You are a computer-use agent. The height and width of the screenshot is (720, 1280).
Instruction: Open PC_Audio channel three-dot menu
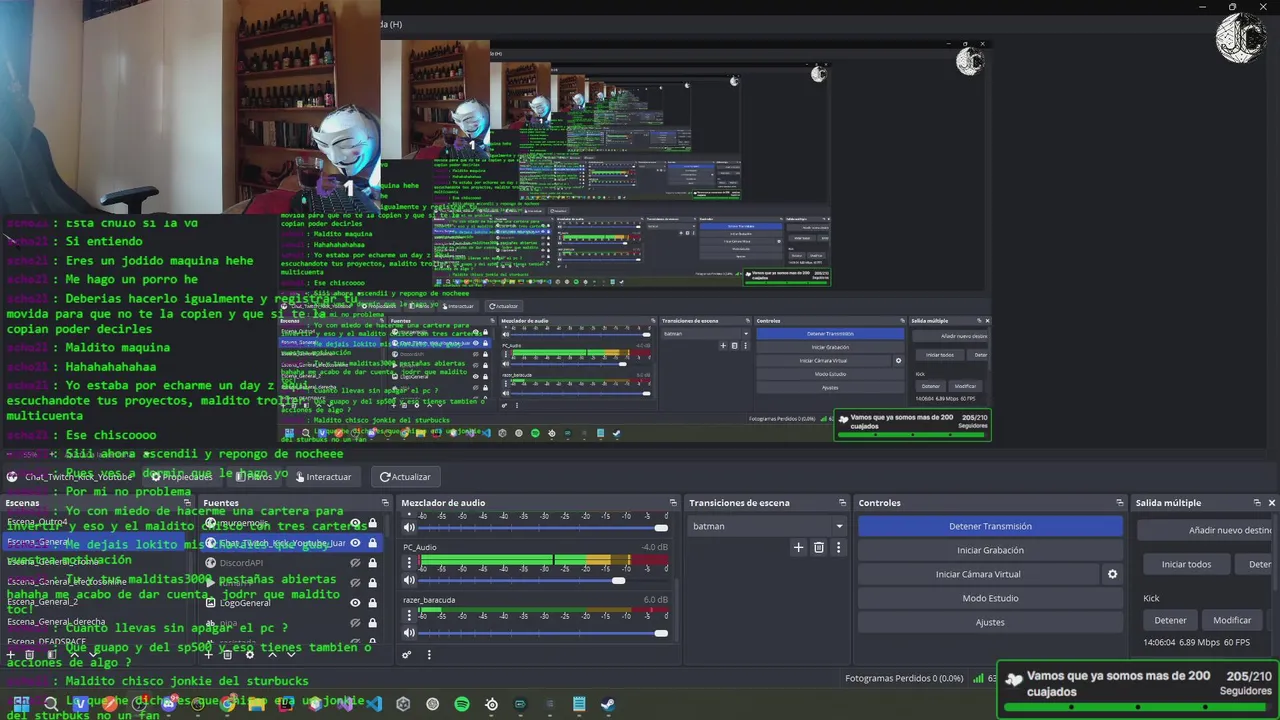click(409, 563)
